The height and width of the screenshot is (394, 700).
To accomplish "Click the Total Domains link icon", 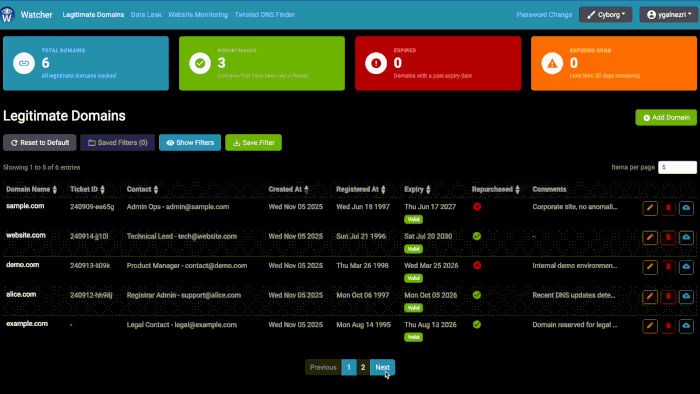I will pyautogui.click(x=24, y=63).
